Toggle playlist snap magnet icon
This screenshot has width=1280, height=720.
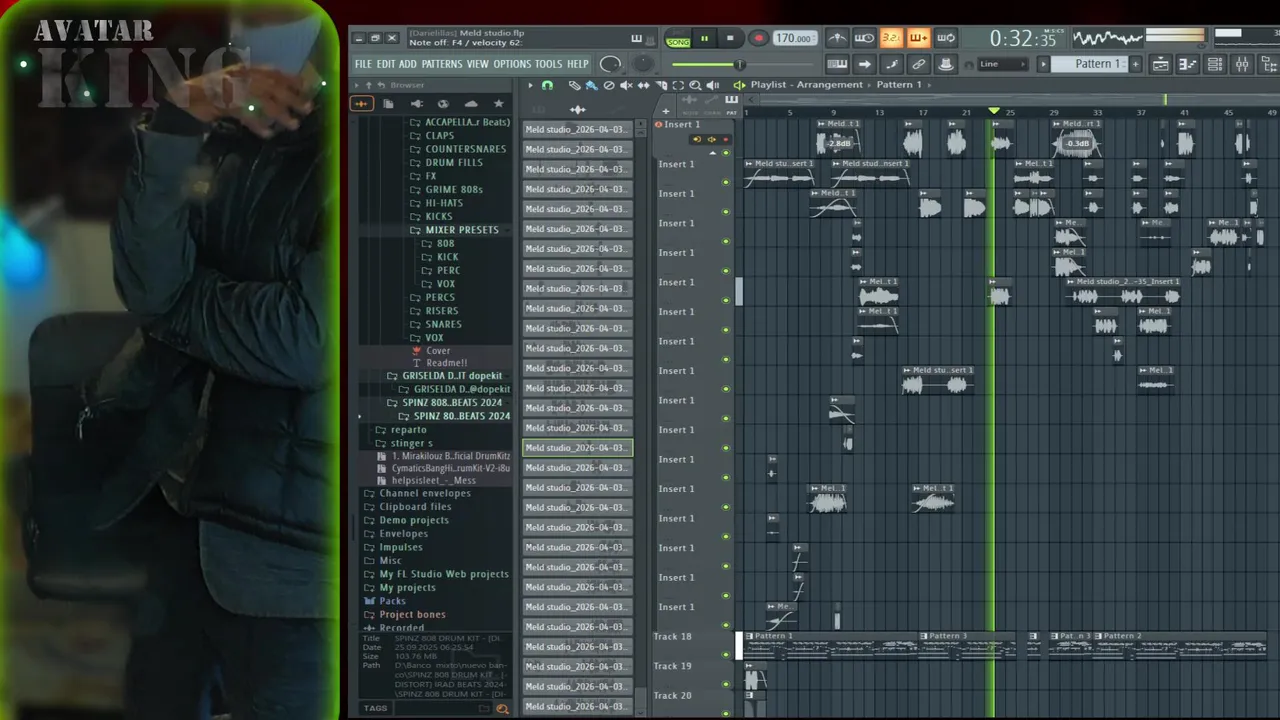(547, 85)
